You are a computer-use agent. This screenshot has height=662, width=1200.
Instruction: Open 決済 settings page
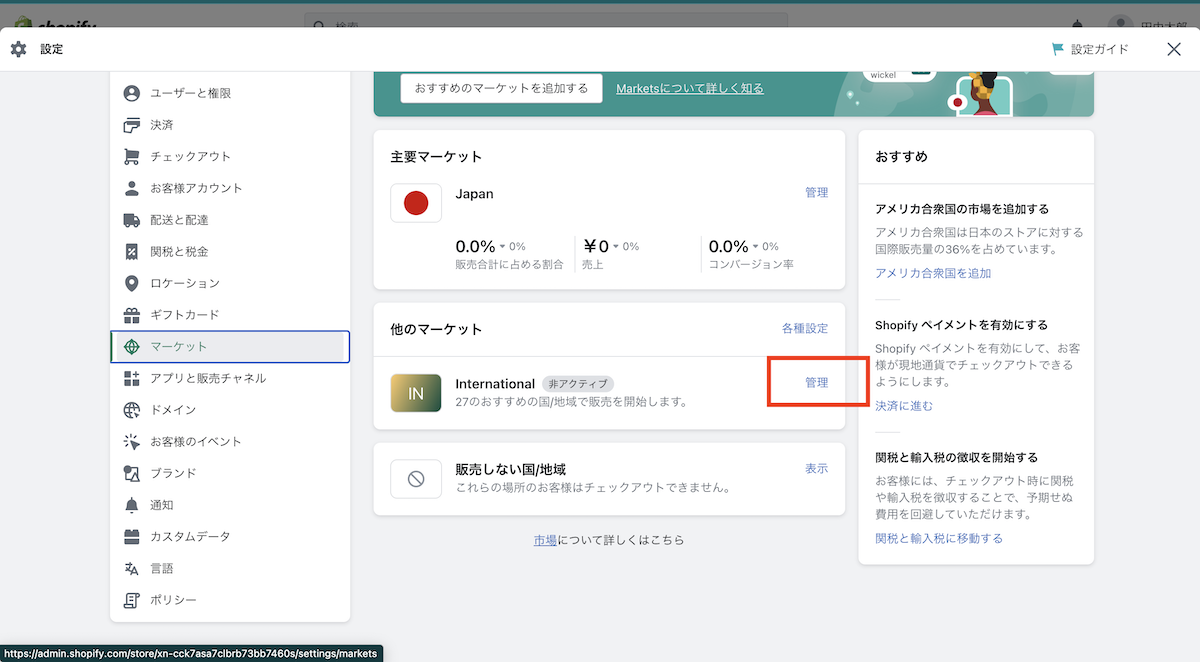tap(230, 125)
